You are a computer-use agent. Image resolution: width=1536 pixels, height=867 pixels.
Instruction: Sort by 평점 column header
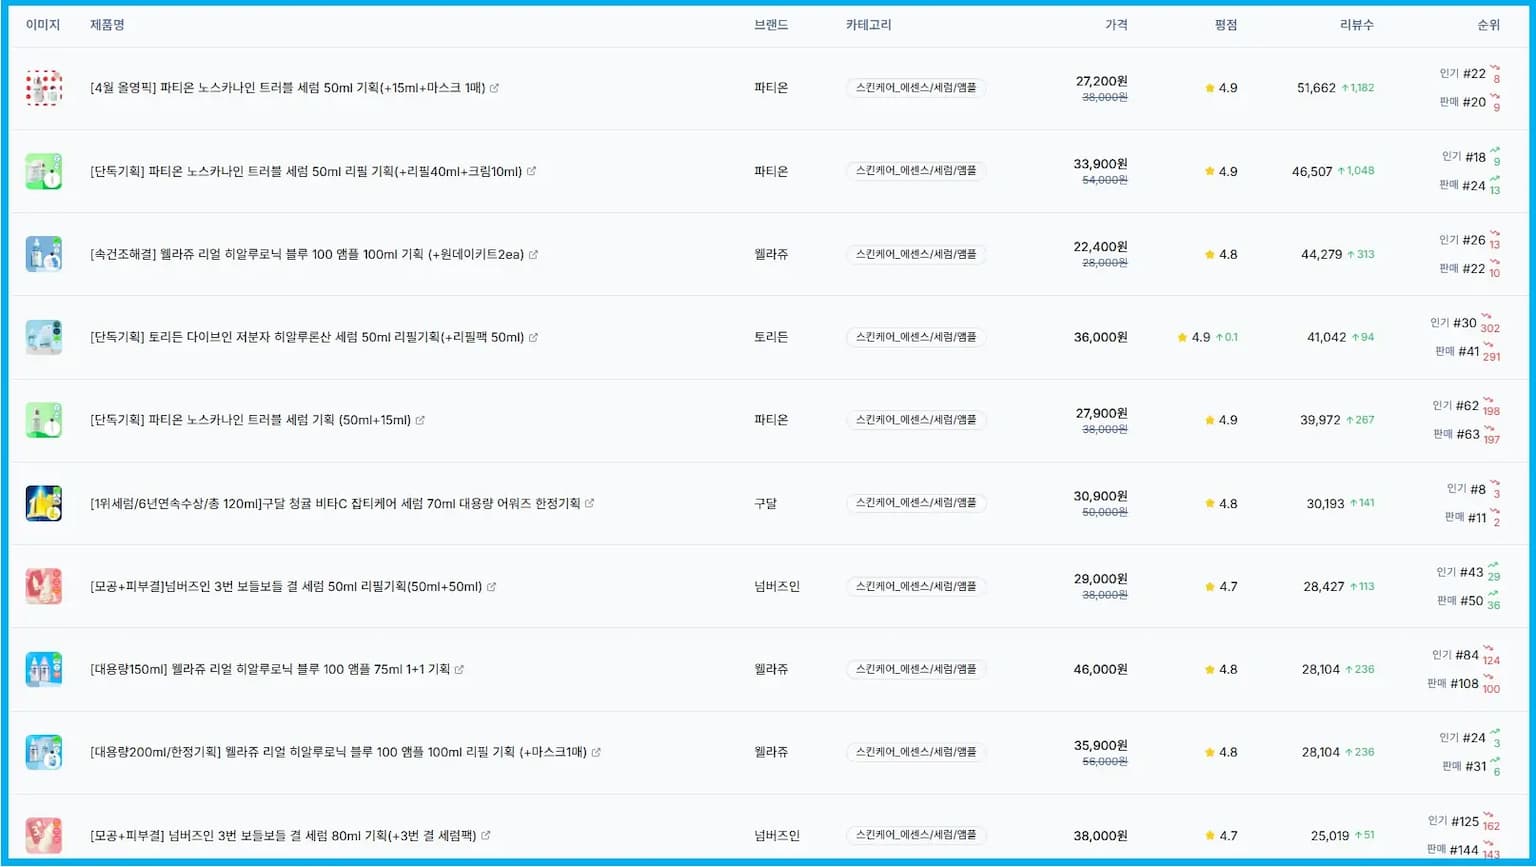1226,25
